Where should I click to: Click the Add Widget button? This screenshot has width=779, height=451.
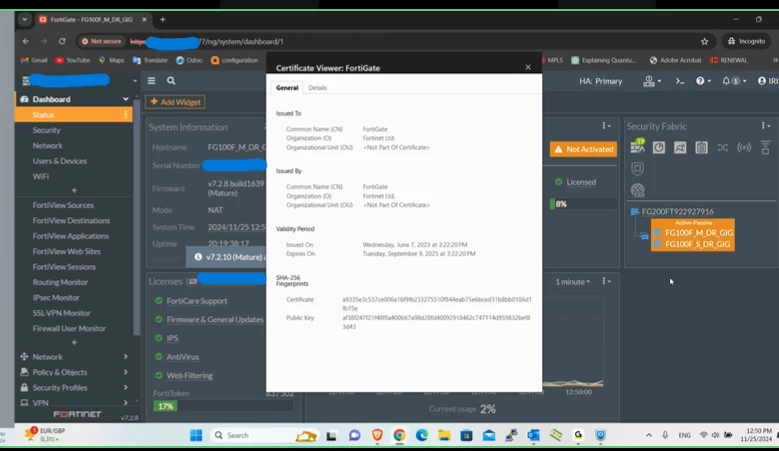175,102
